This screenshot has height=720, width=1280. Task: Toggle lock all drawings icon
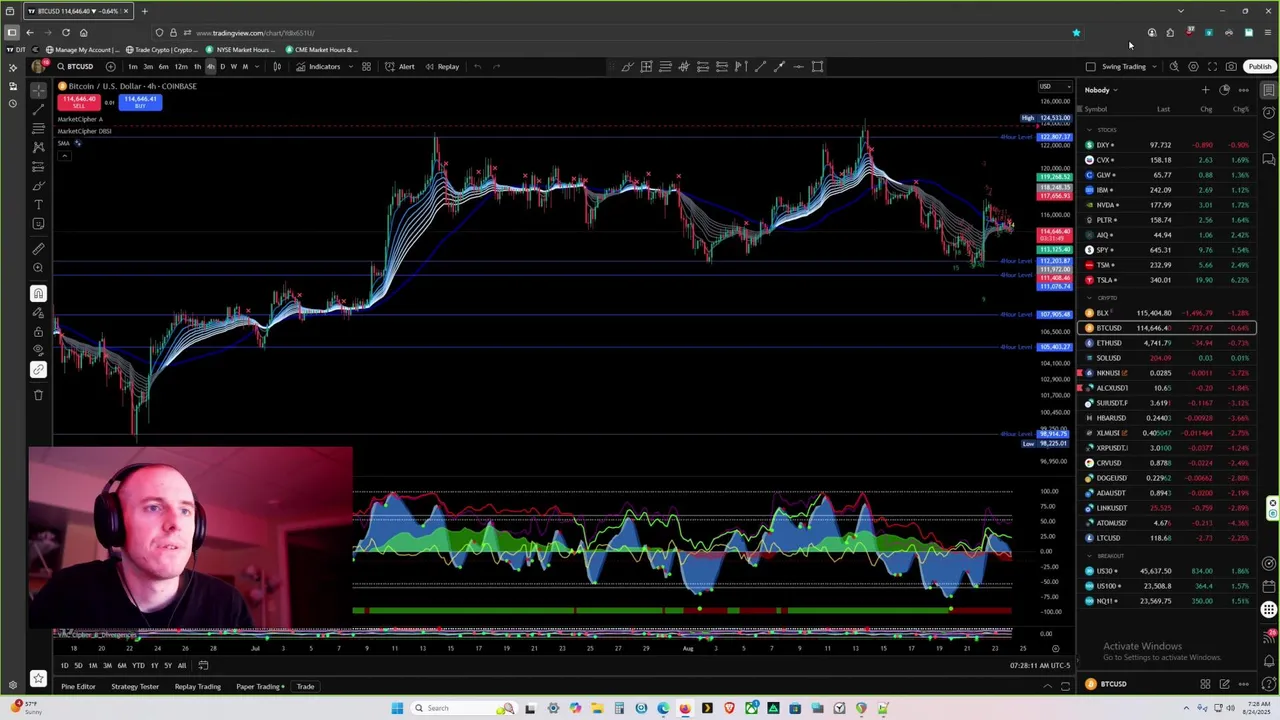(x=38, y=331)
